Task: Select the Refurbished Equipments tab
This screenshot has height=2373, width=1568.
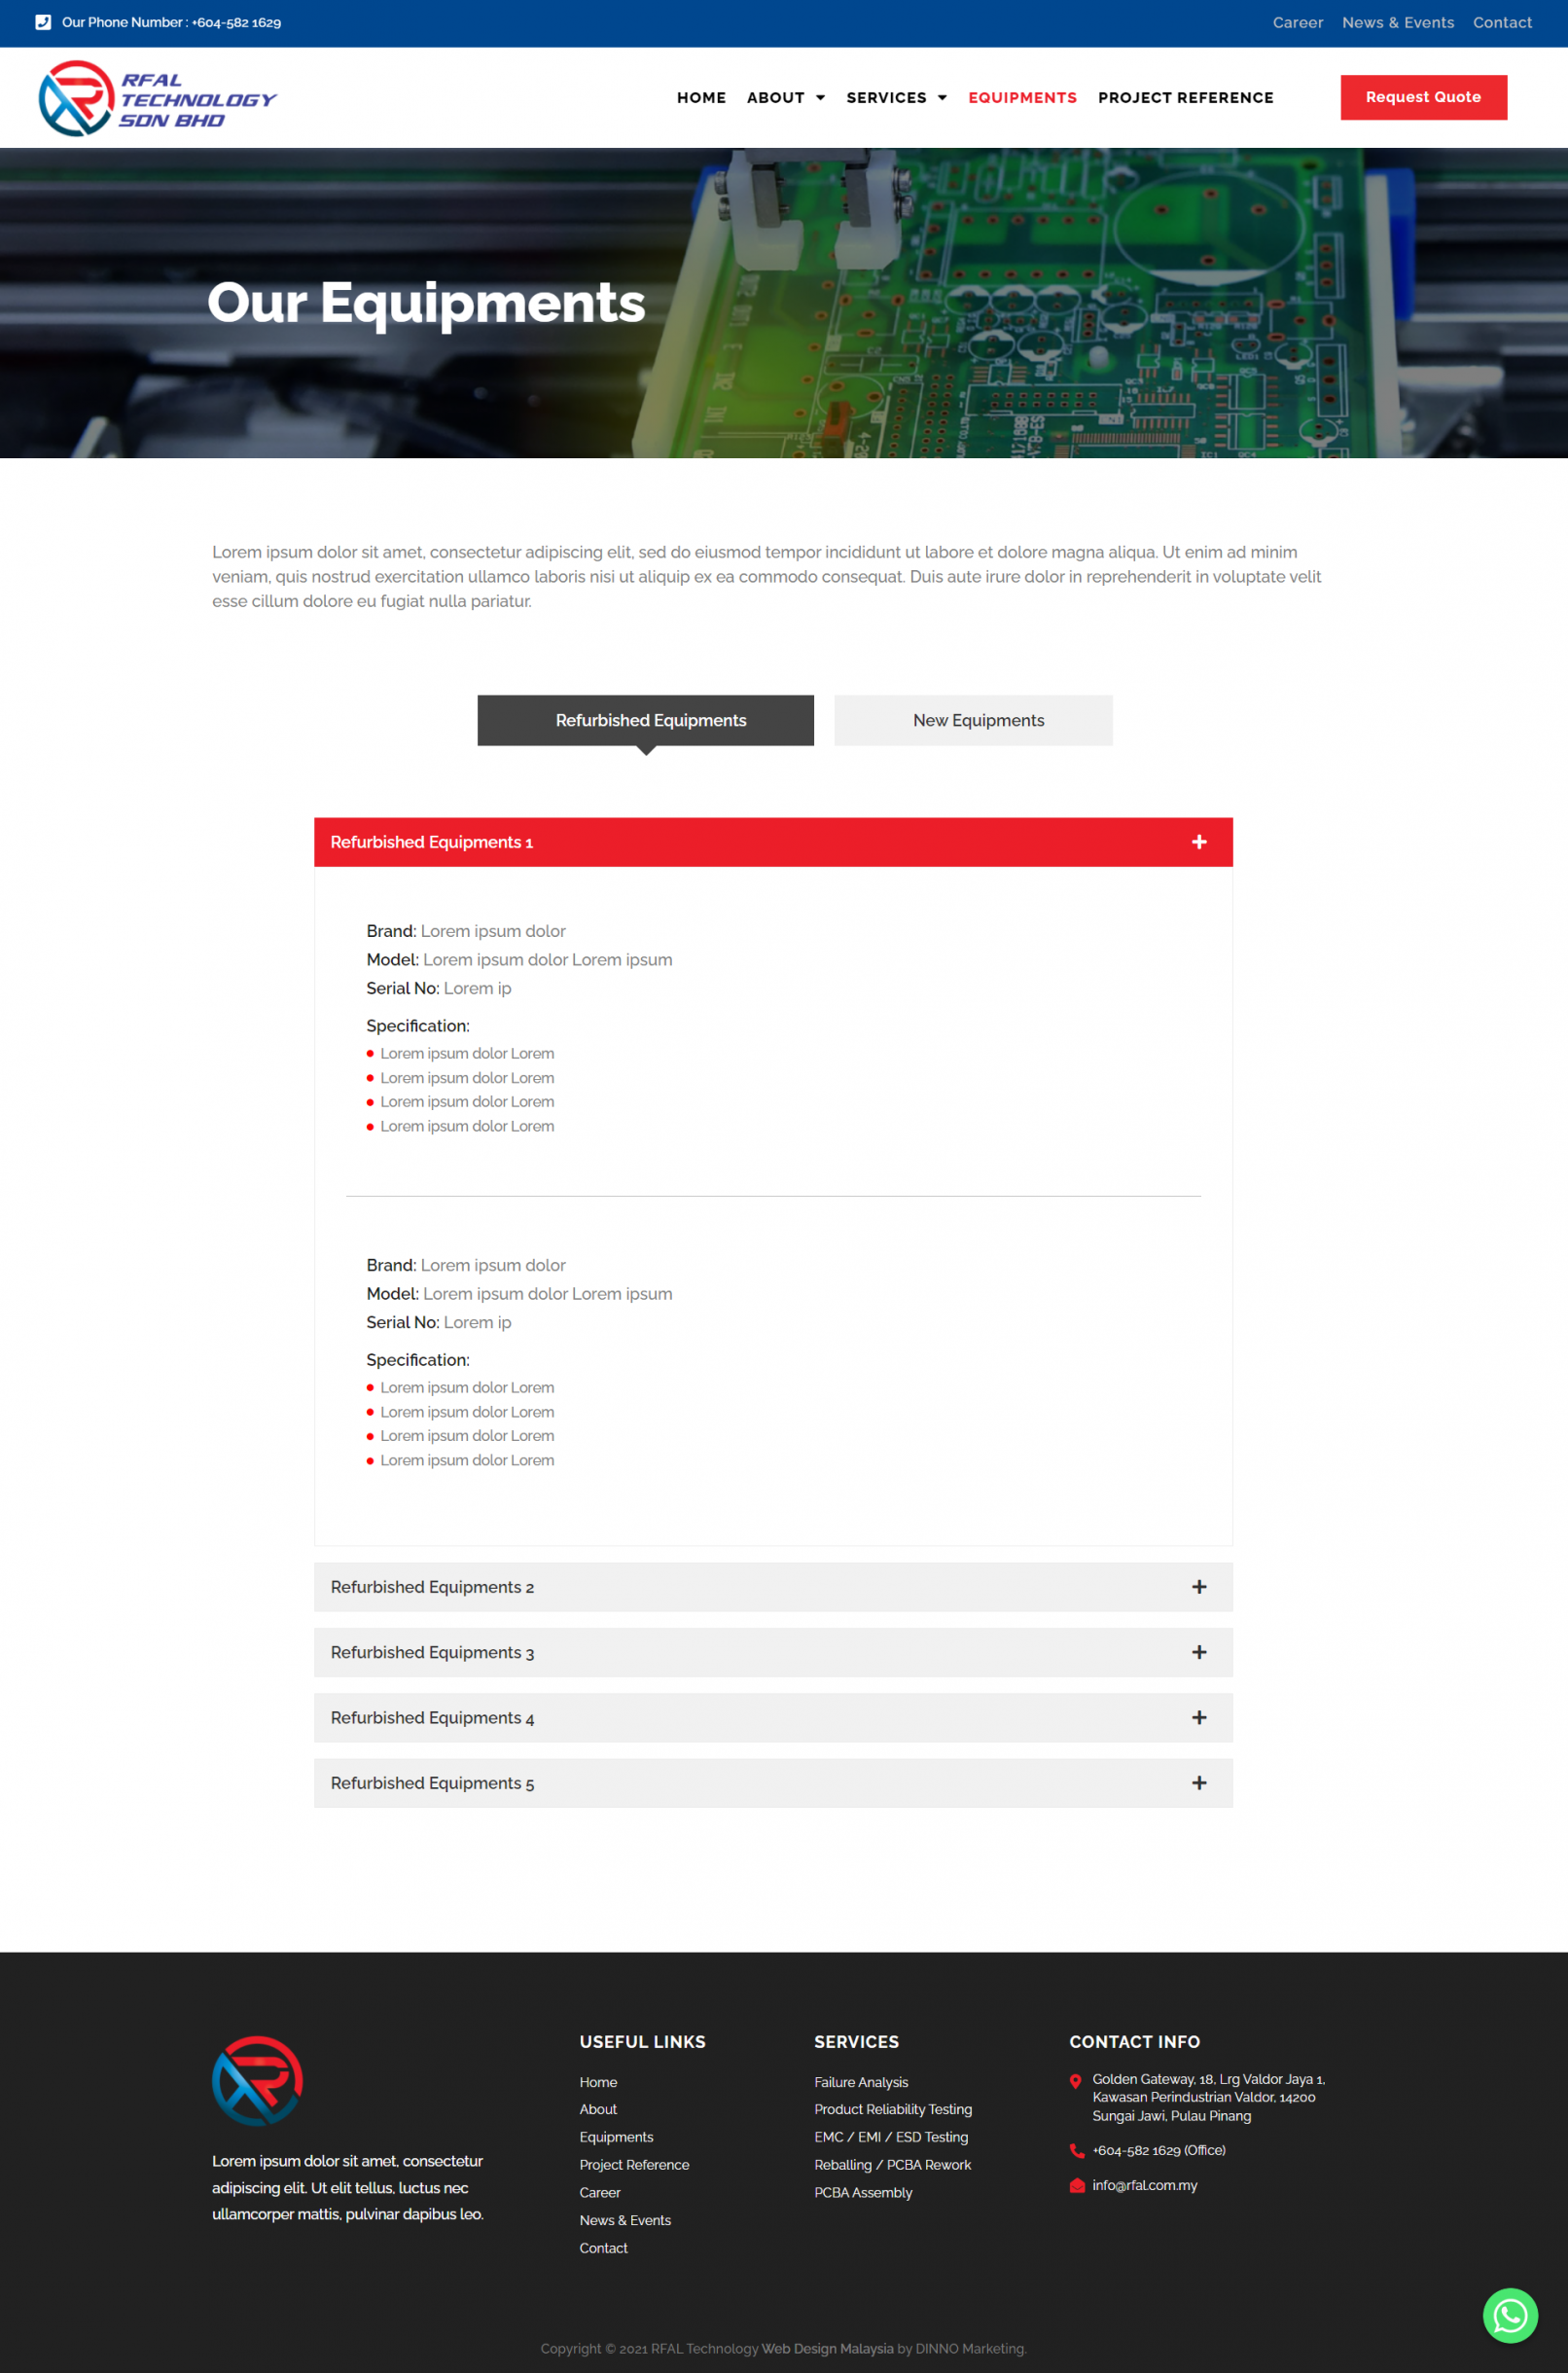Action: (x=645, y=720)
